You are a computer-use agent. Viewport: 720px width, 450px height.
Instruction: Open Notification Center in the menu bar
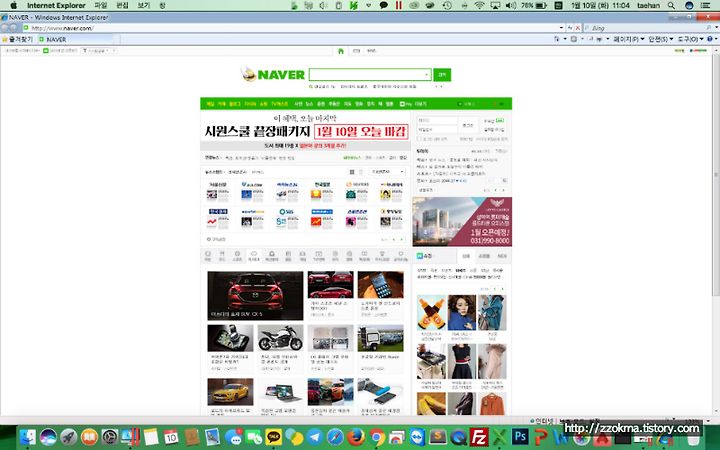coord(706,6)
